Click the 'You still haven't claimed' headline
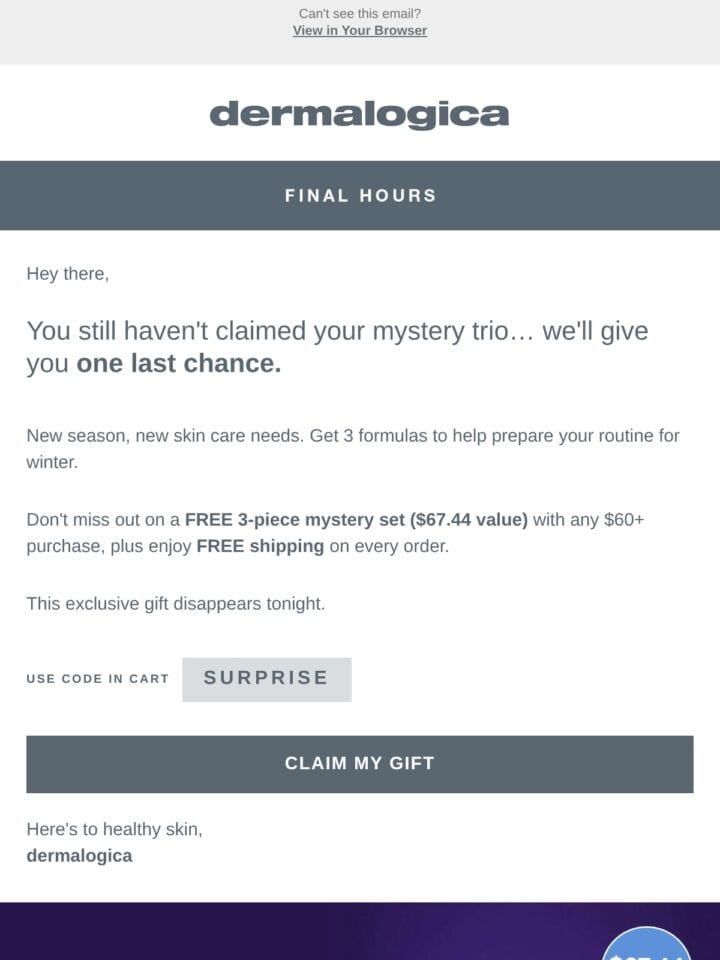720x960 pixels. pos(337,347)
